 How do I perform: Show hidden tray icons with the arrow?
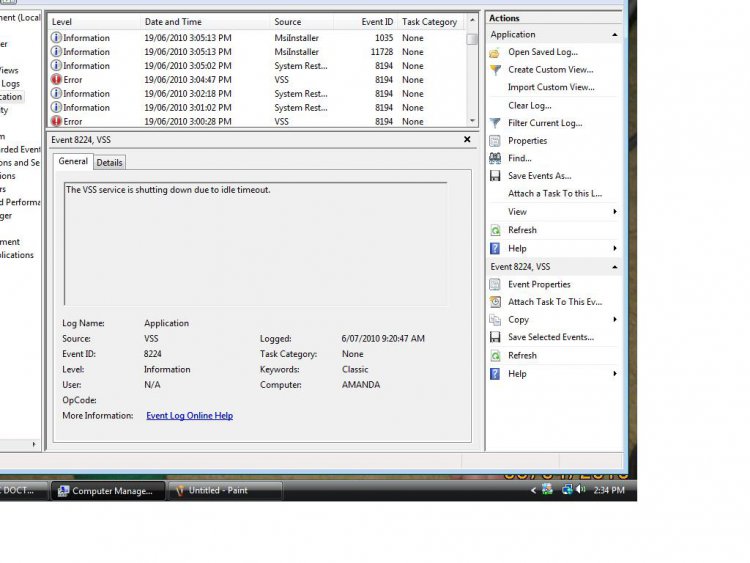[533, 490]
